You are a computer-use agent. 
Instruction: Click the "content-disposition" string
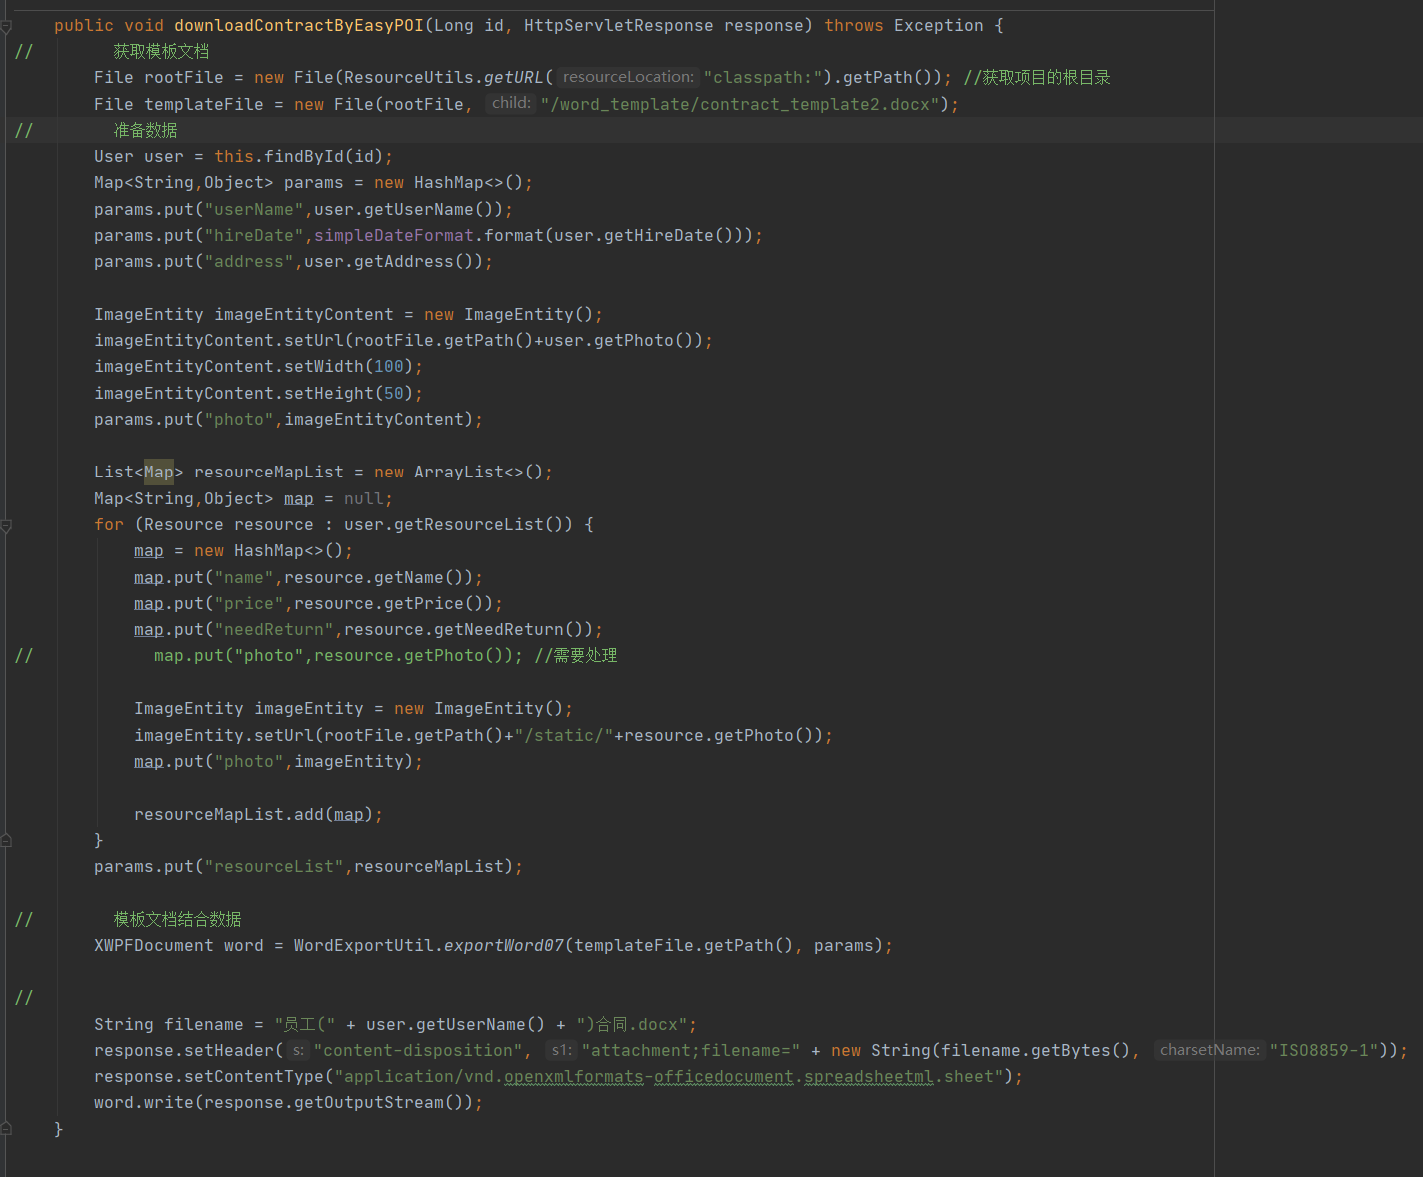coord(418,1051)
